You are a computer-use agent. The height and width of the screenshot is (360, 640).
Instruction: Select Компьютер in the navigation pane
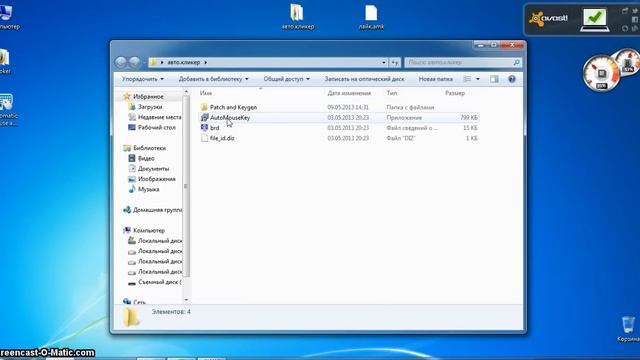click(149, 230)
